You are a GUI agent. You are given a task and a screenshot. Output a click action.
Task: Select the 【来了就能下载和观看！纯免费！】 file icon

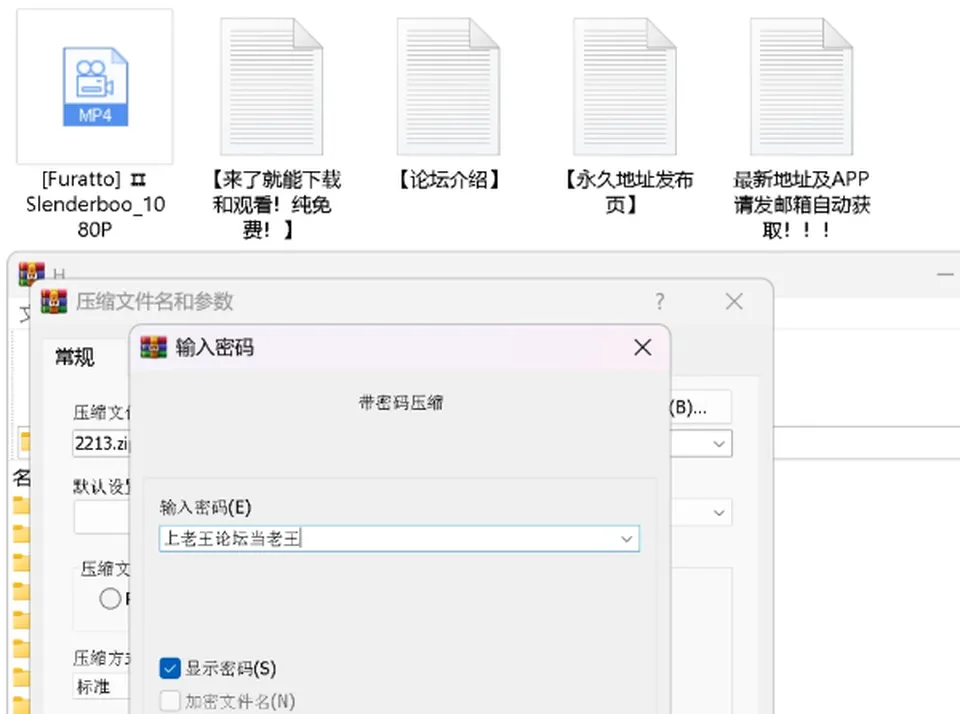(x=271, y=86)
